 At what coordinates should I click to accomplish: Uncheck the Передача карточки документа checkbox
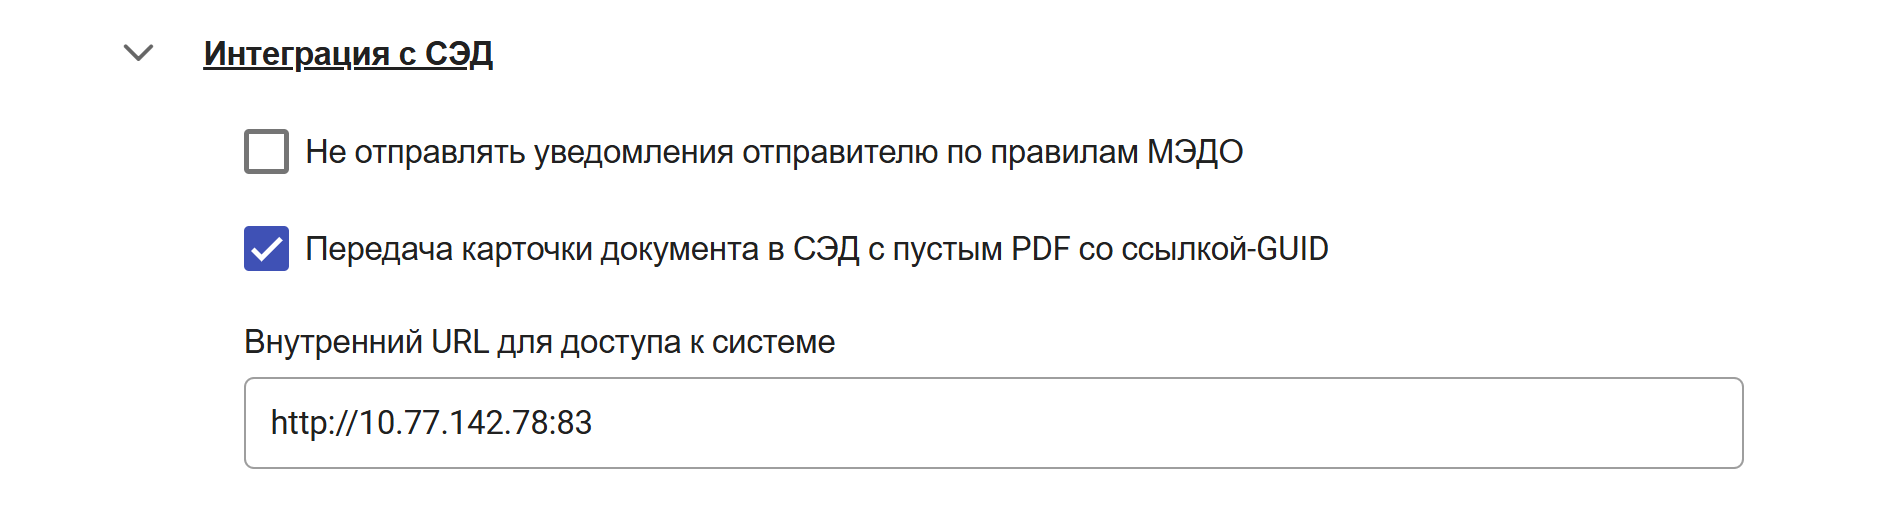[266, 249]
